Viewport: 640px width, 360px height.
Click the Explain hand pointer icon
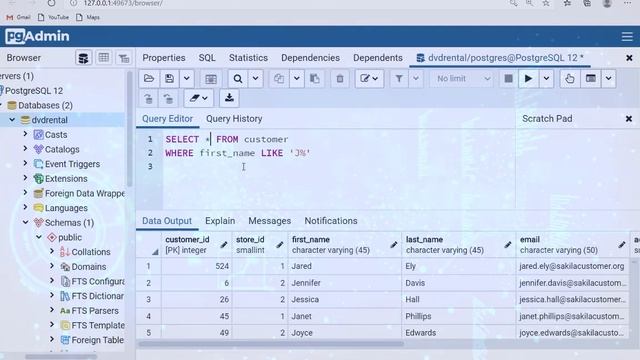coord(570,79)
